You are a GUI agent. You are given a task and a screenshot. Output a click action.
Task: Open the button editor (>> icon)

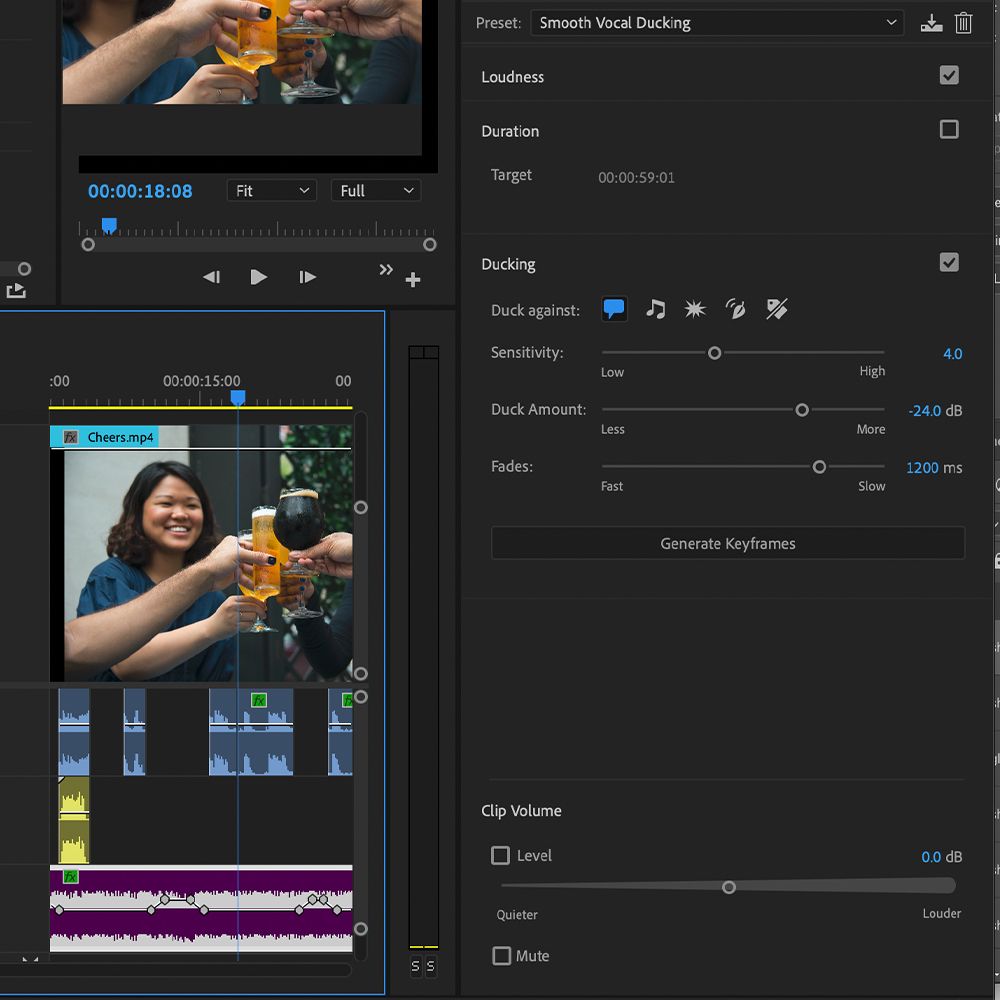pyautogui.click(x=386, y=269)
